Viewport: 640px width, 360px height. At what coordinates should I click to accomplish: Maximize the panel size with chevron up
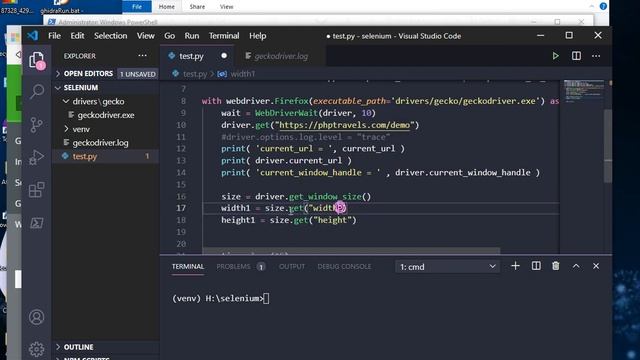[576, 266]
